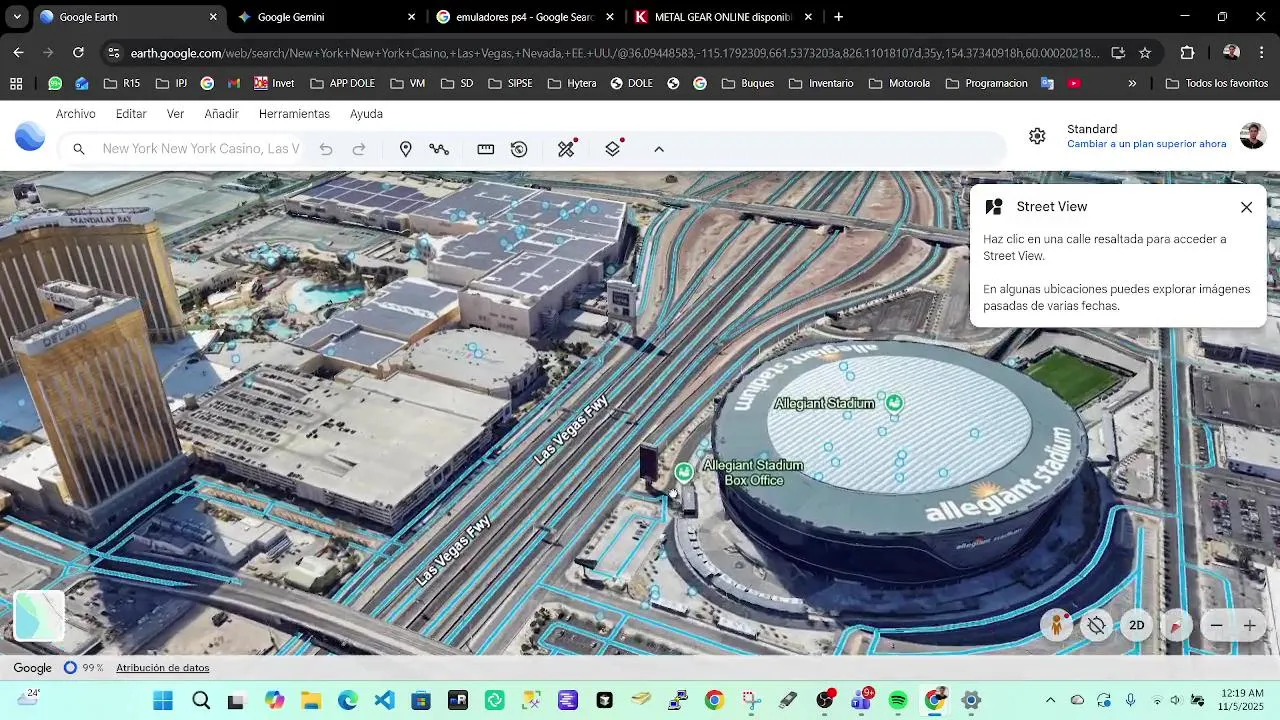Open the settings gear in Google Earth
Viewport: 1280px width, 720px height.
point(1037,136)
